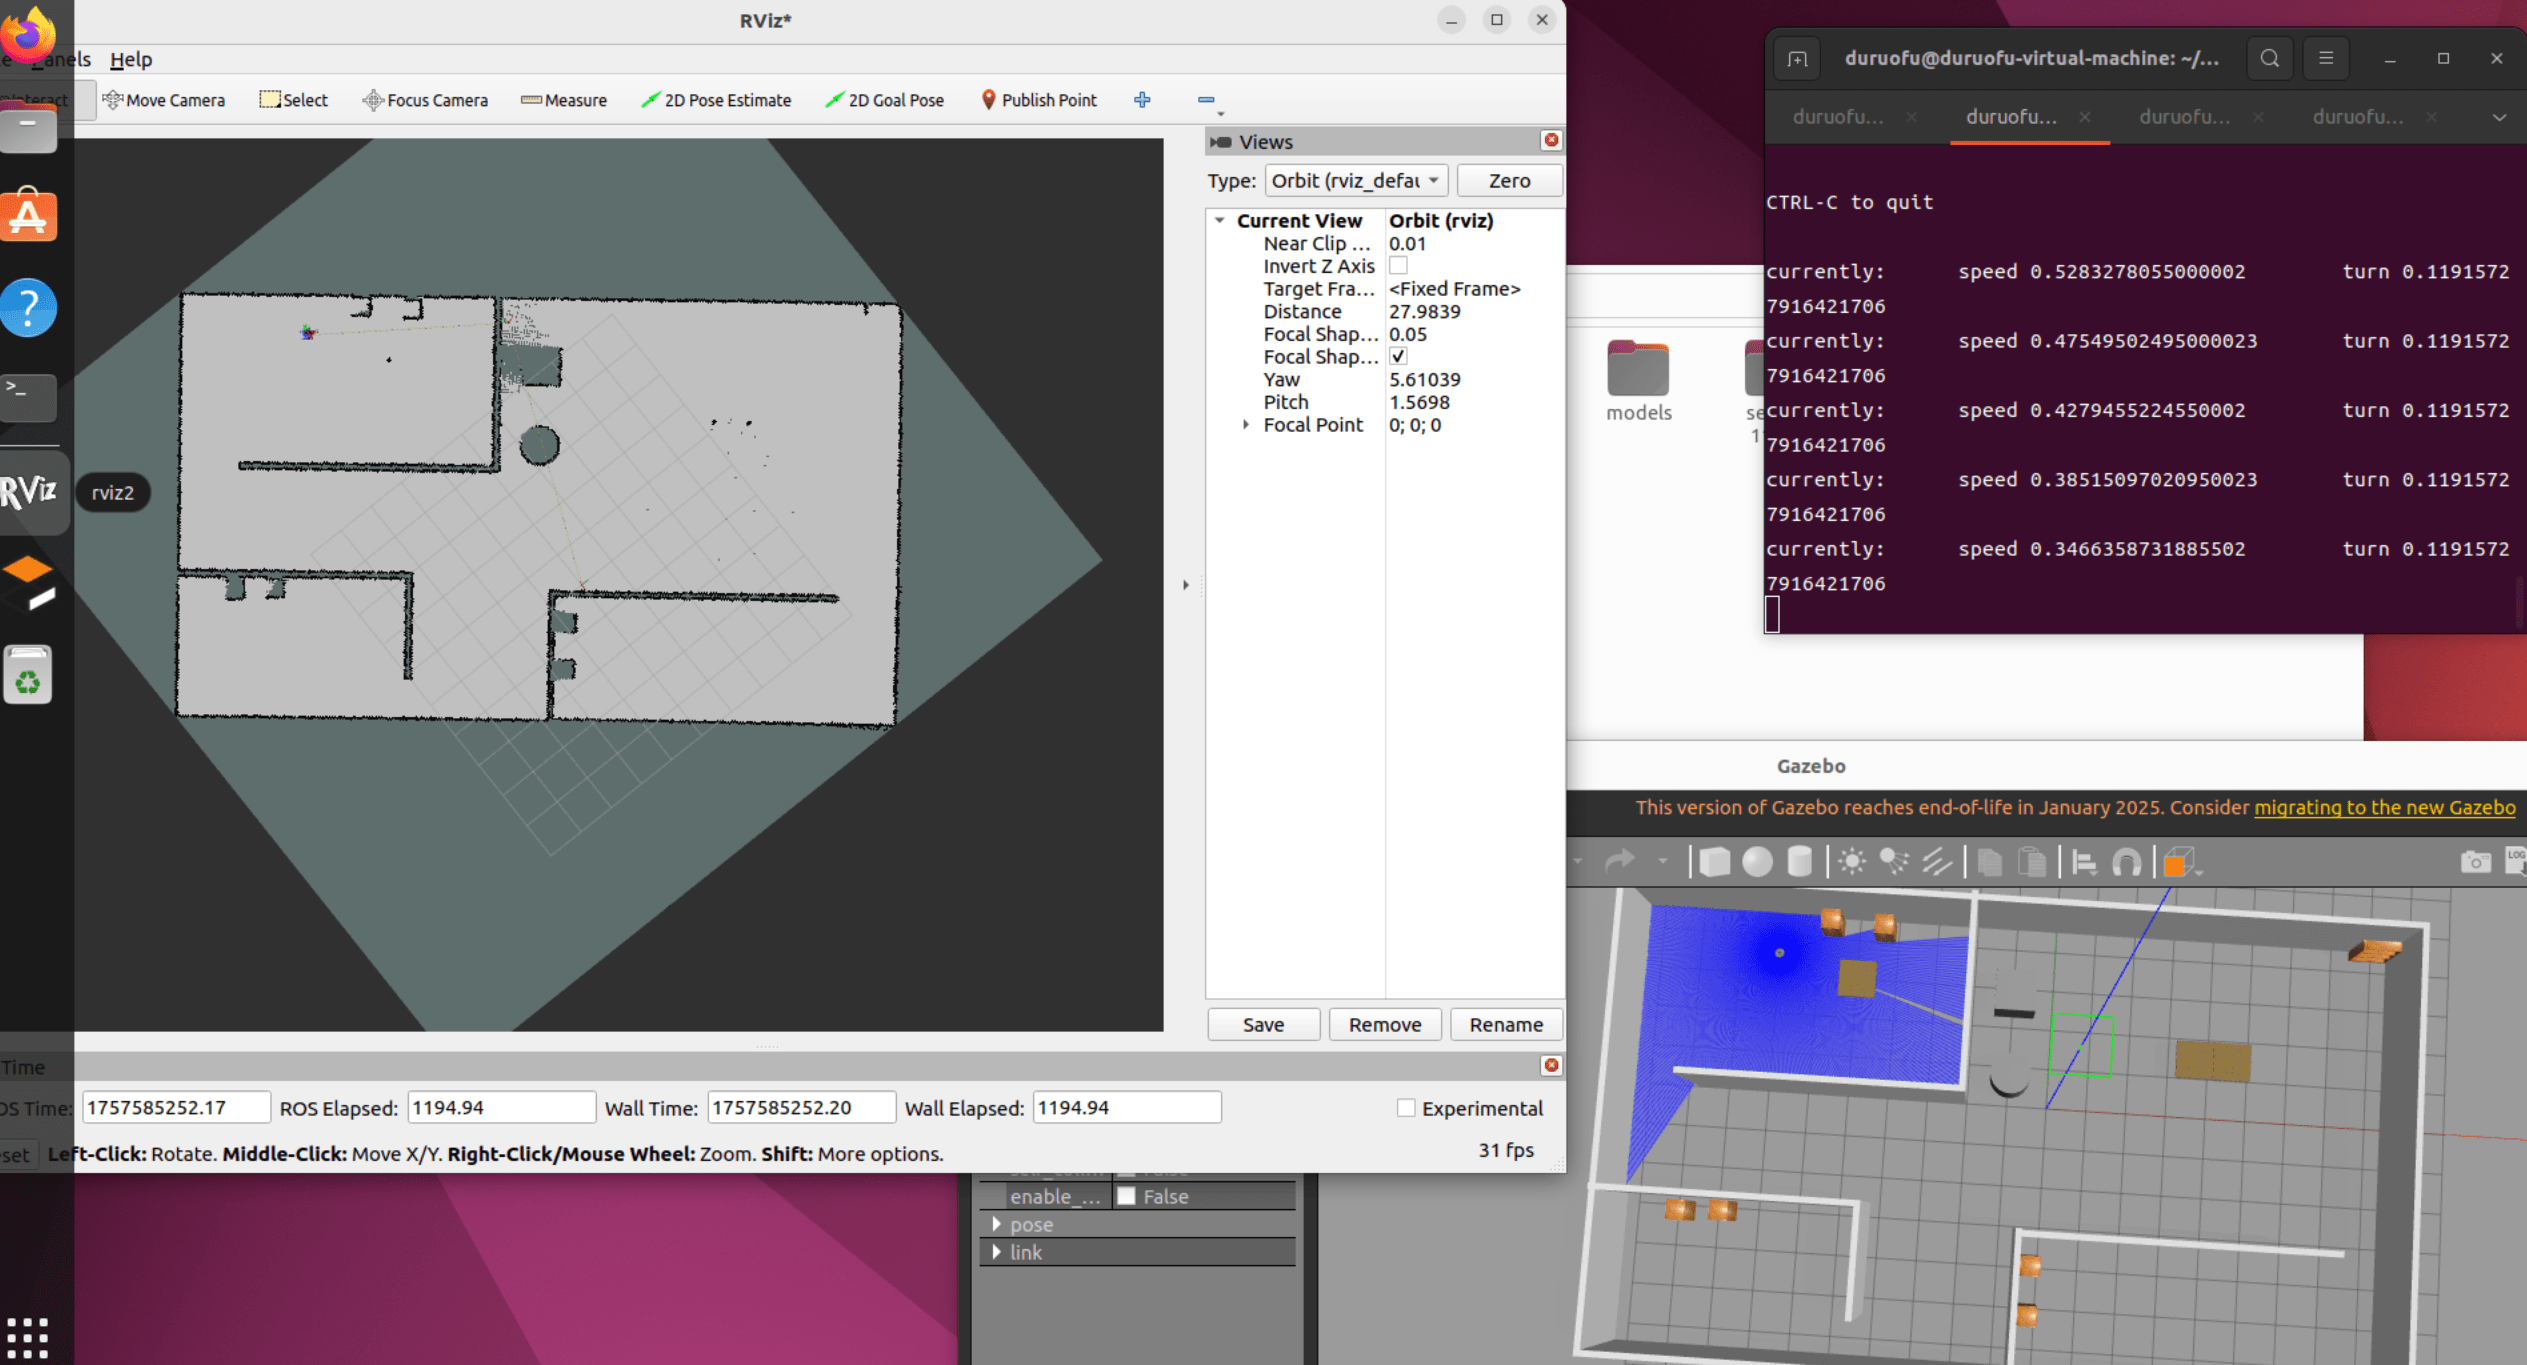Viewport: 2527px width, 1365px height.
Task: Switch to the first terminal tab
Action: 1837,117
